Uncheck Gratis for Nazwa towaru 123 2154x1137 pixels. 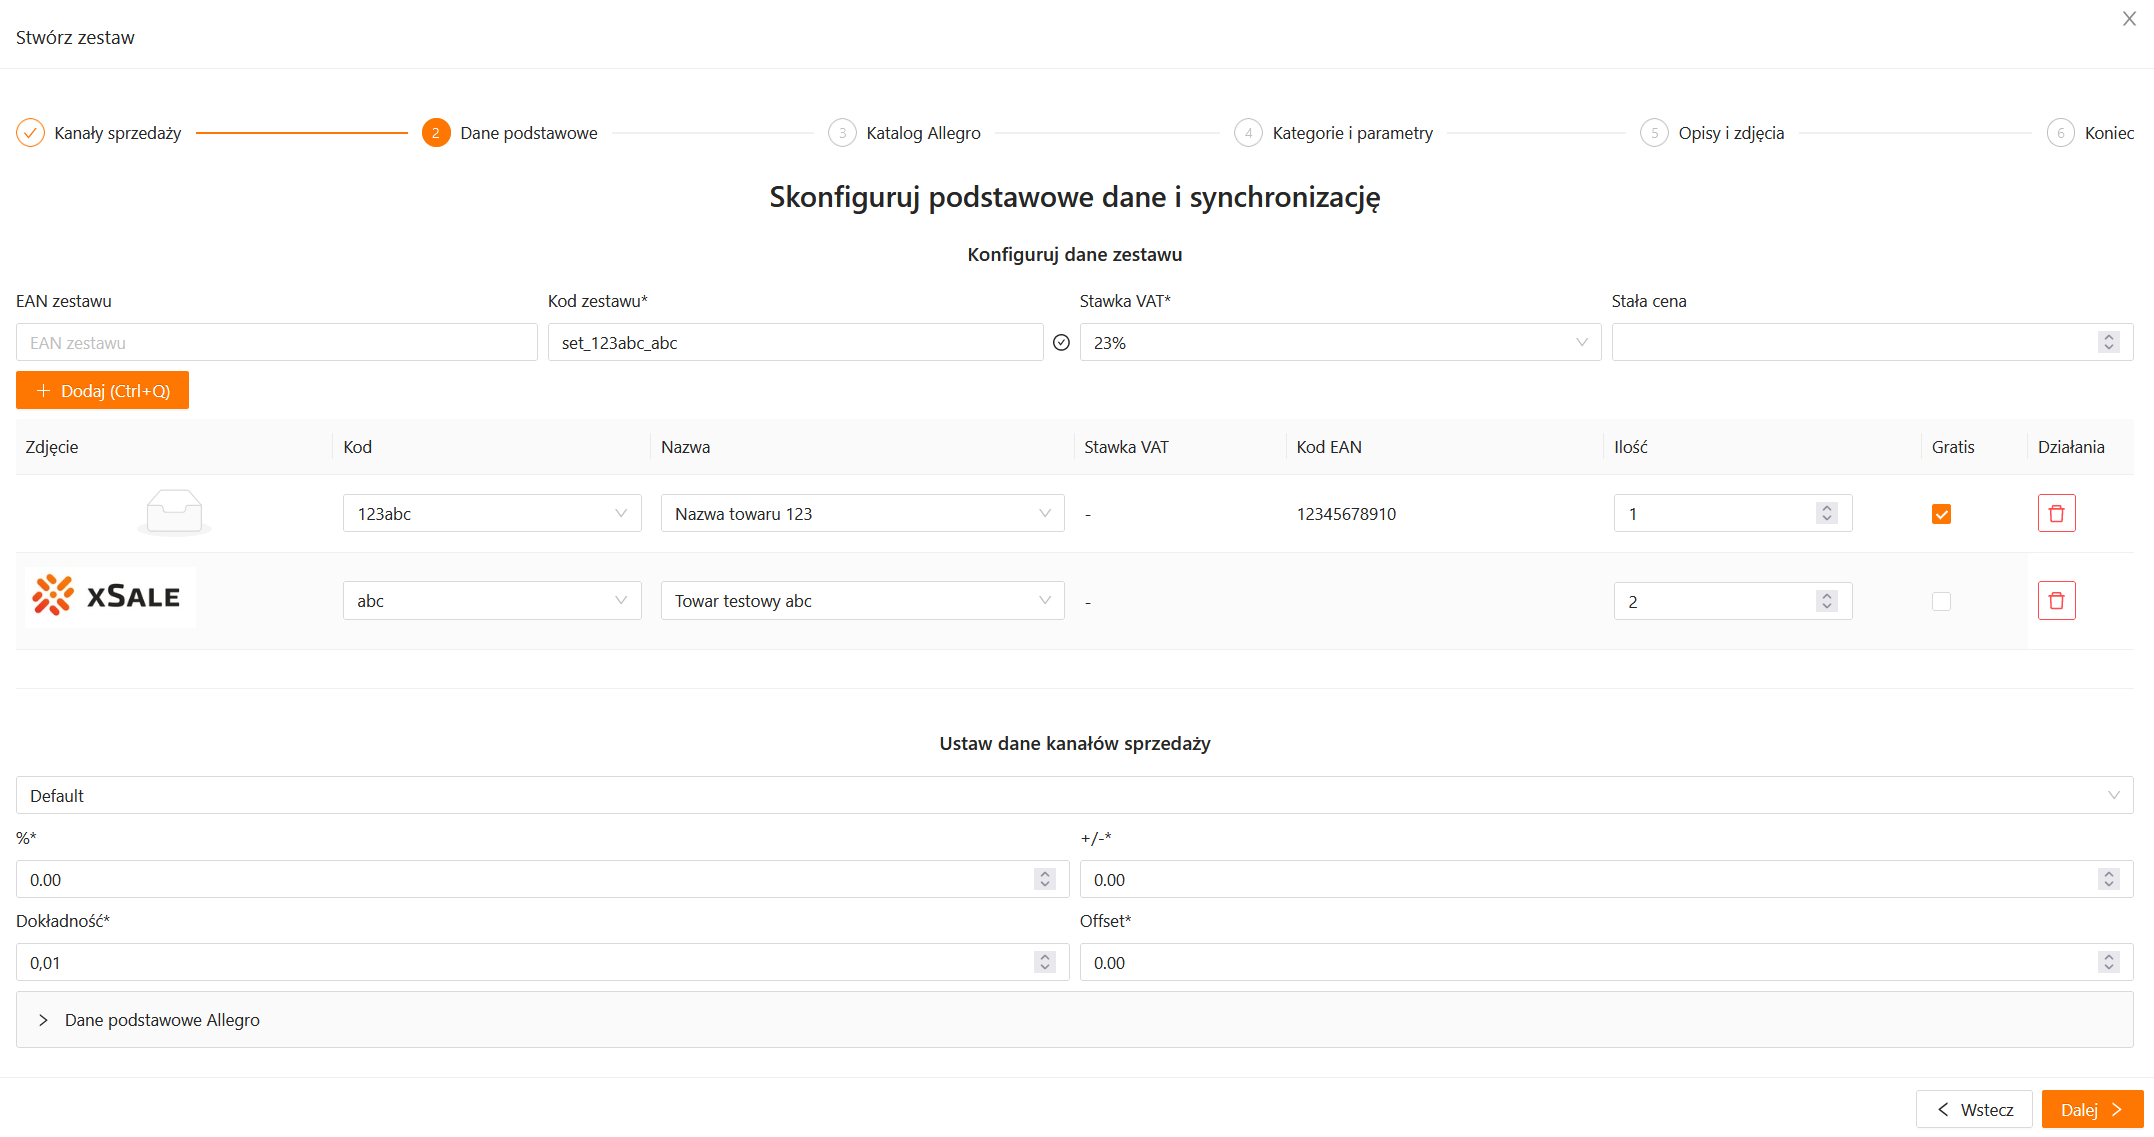point(1941,514)
